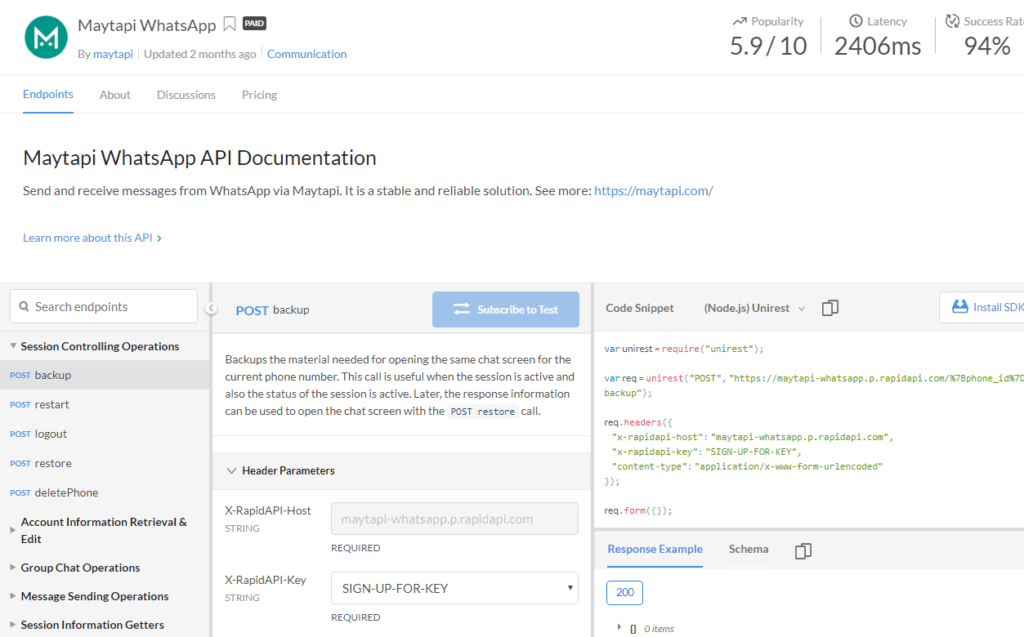Click the search magnifier icon
This screenshot has width=1024, height=637.
click(x=24, y=306)
